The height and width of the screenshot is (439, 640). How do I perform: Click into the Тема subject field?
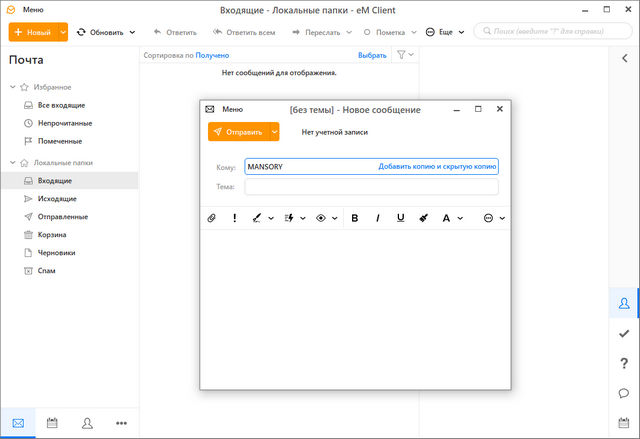point(371,187)
